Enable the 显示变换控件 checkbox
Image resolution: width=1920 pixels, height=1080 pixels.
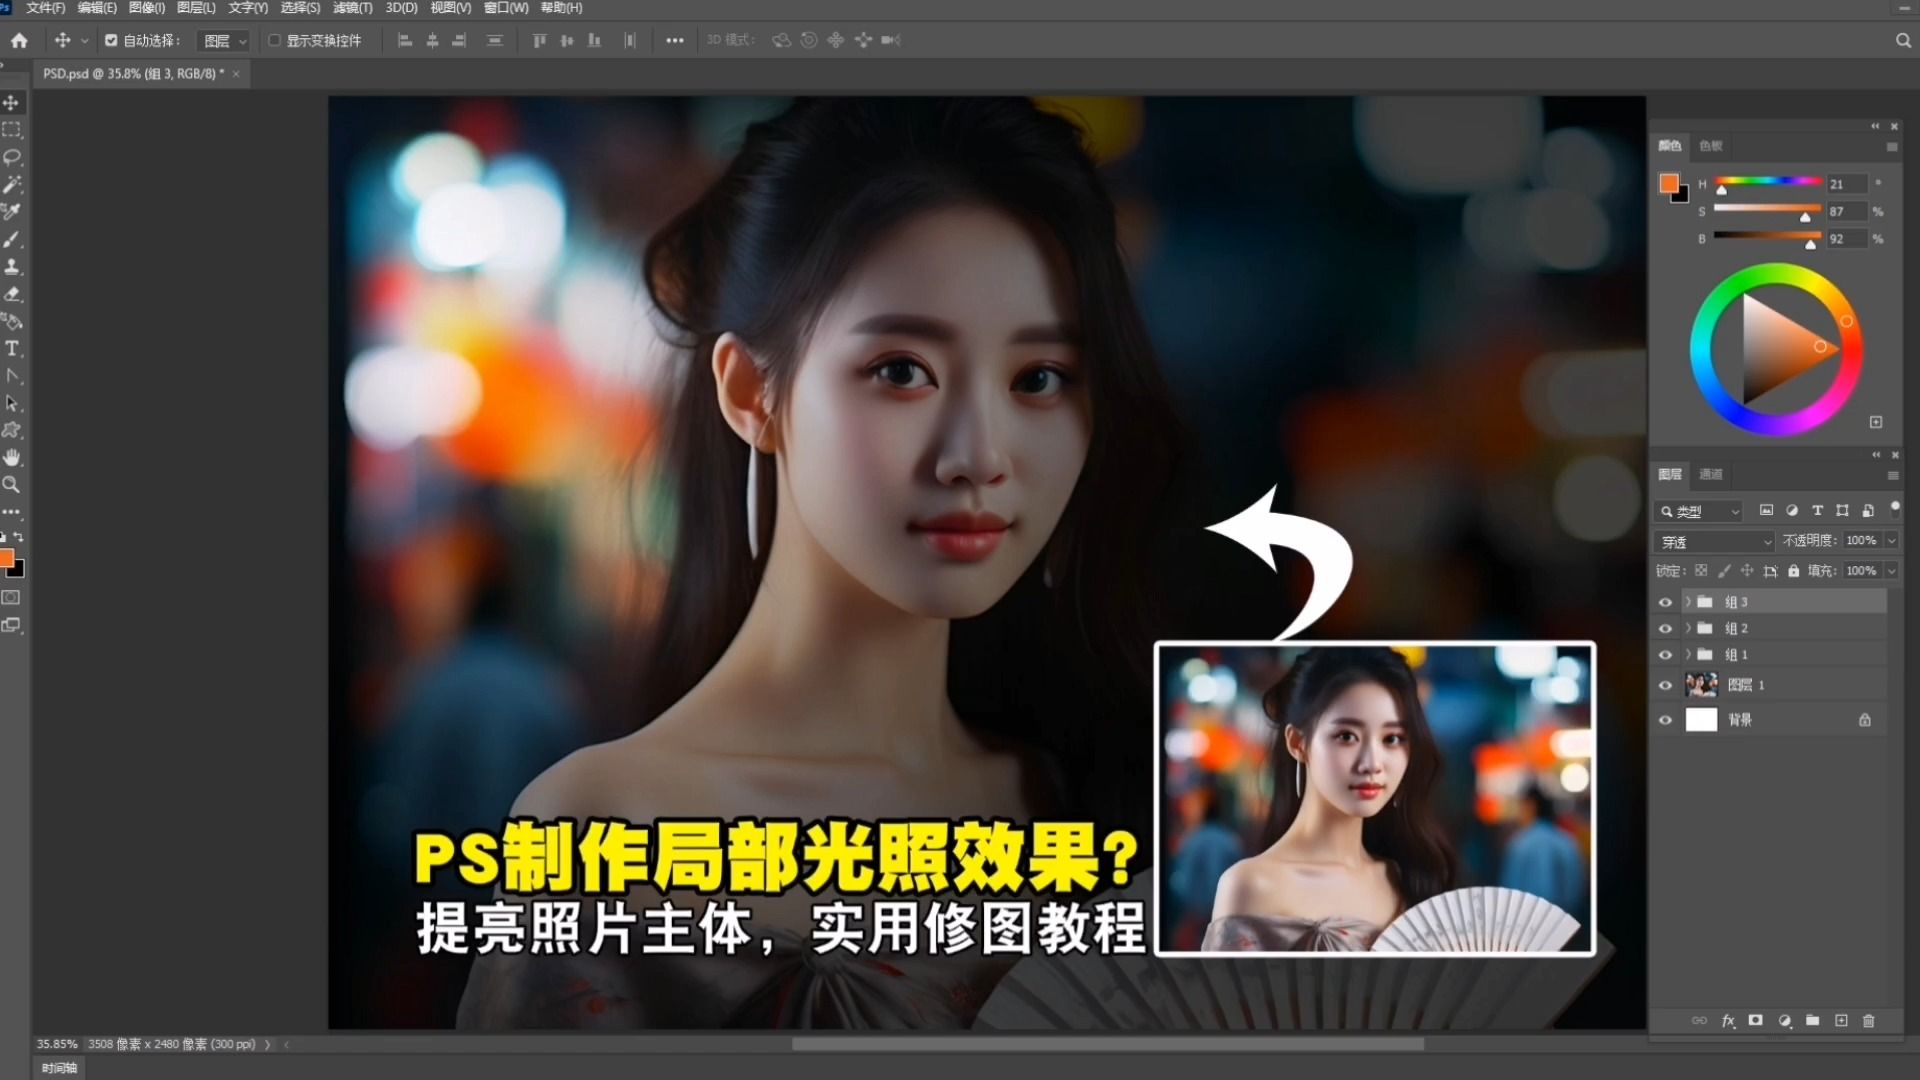[274, 40]
